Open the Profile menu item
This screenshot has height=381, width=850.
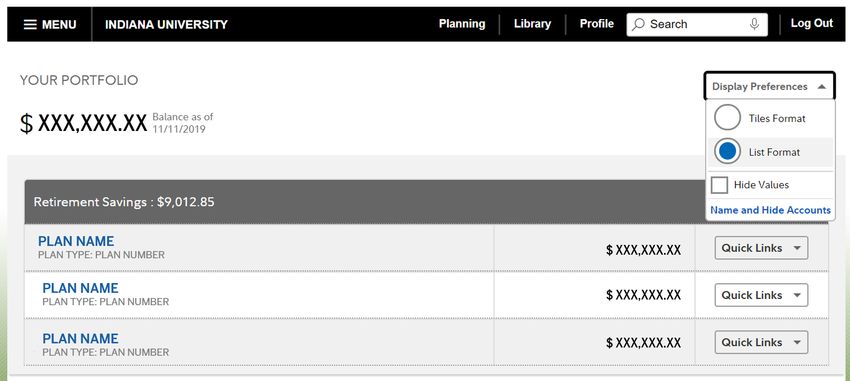coord(597,24)
